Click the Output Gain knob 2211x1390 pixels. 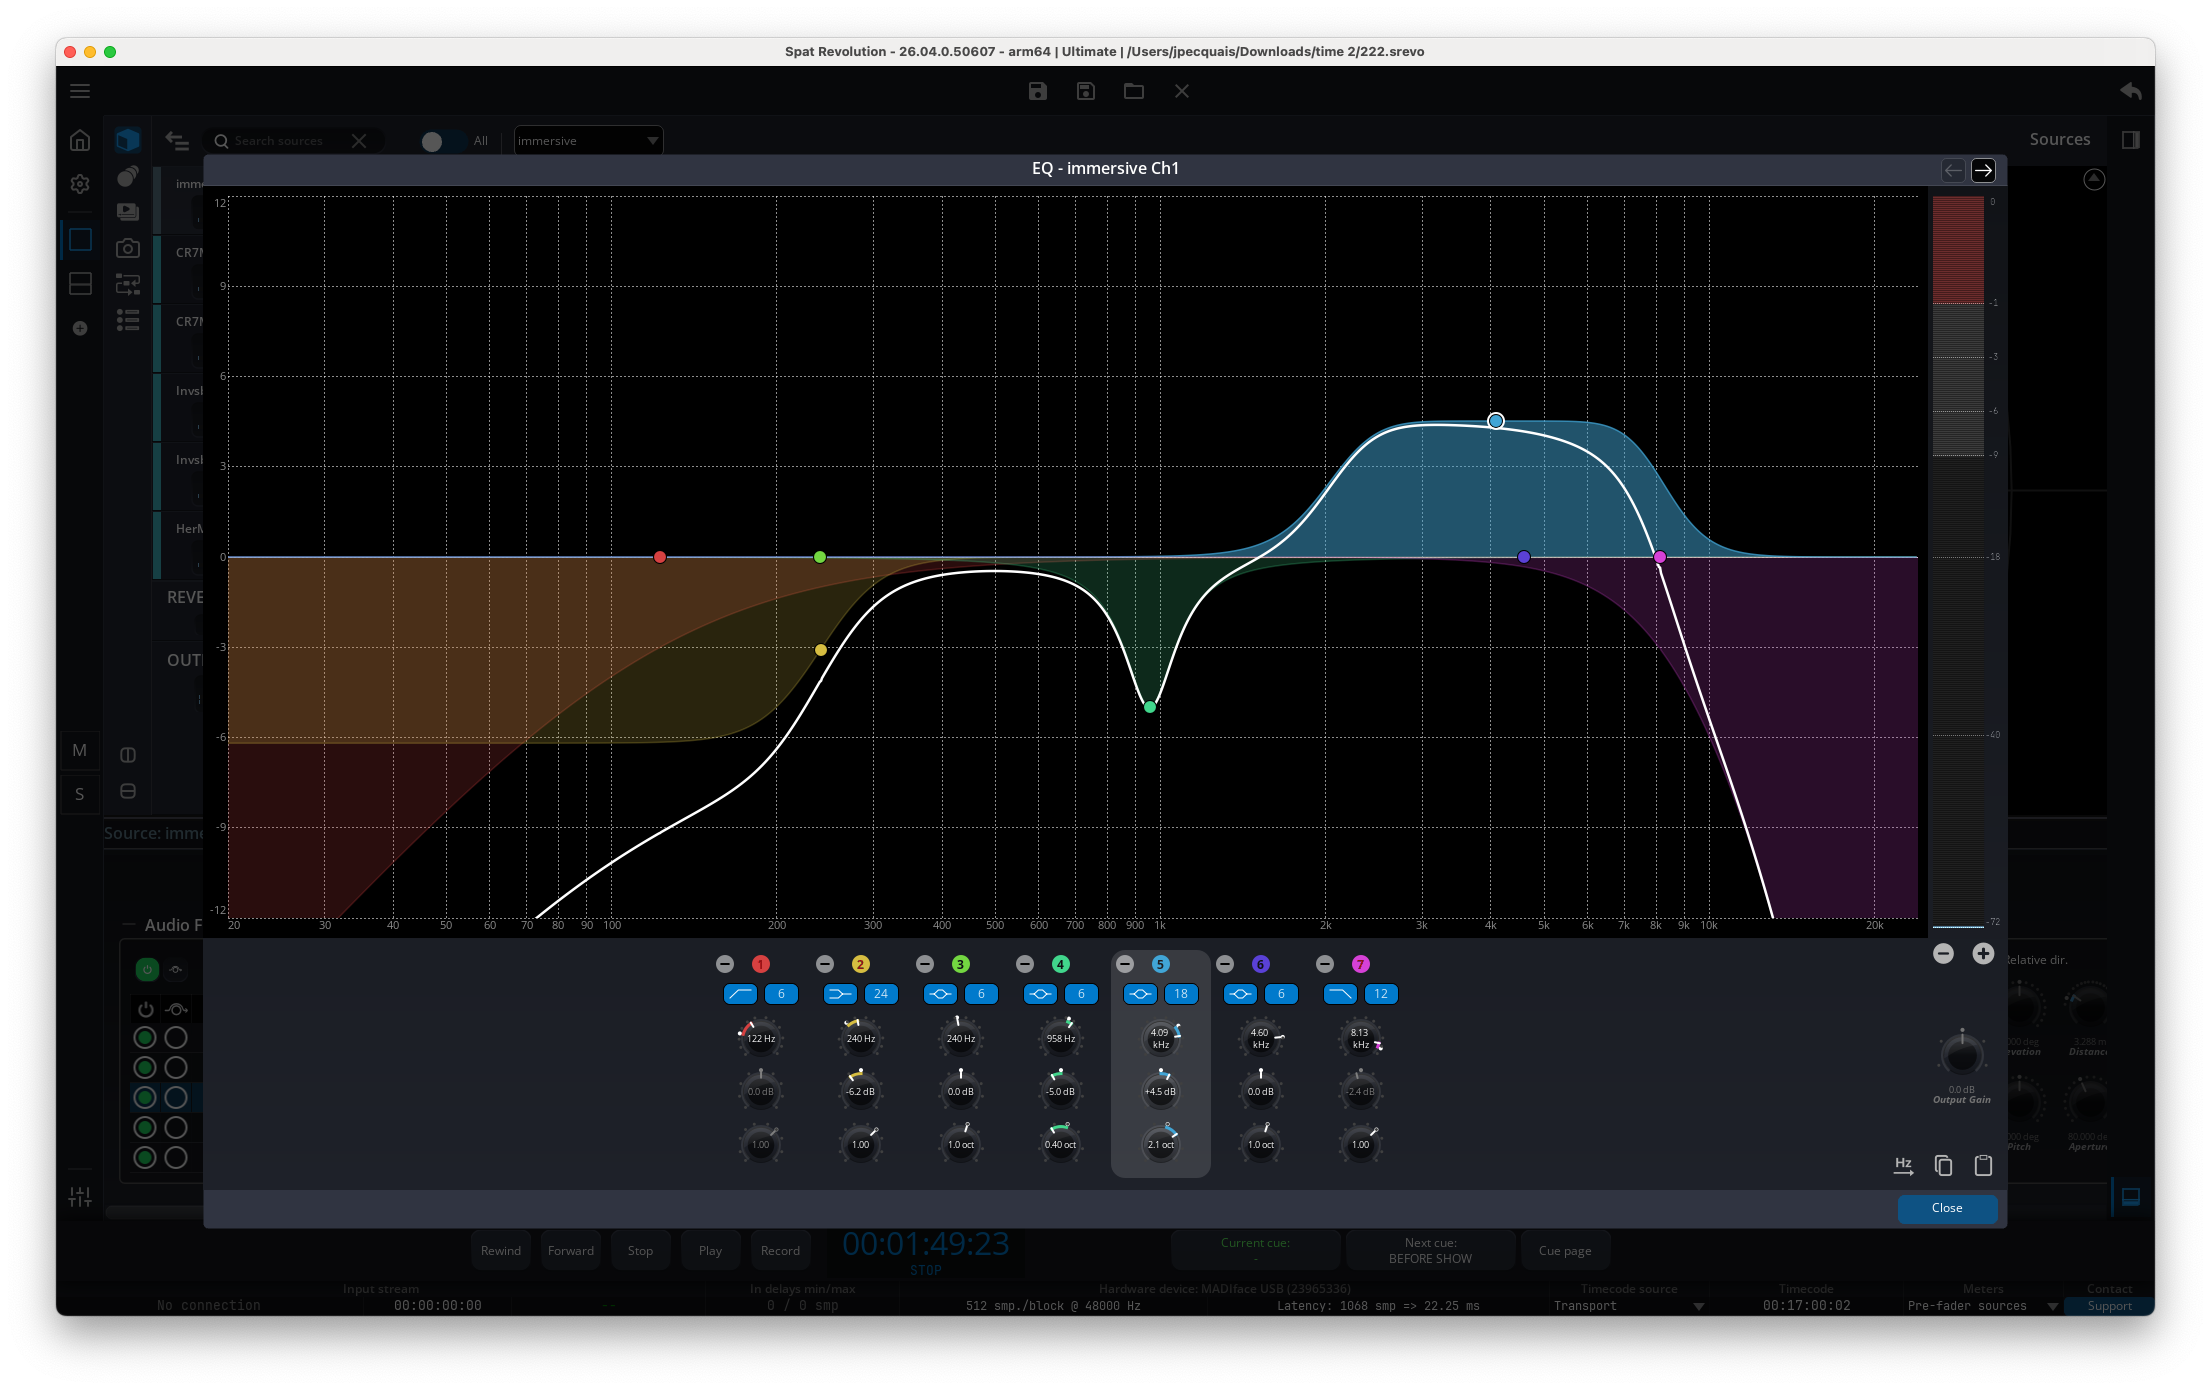tap(1961, 1055)
